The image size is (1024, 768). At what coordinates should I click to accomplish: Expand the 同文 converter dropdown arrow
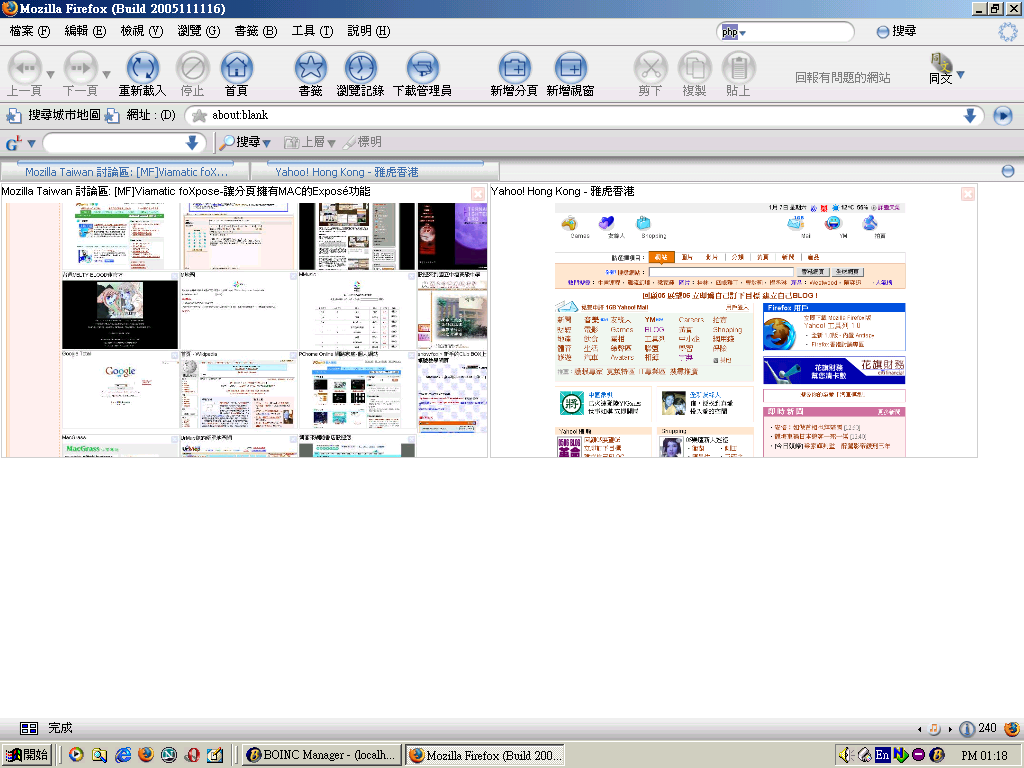[961, 75]
